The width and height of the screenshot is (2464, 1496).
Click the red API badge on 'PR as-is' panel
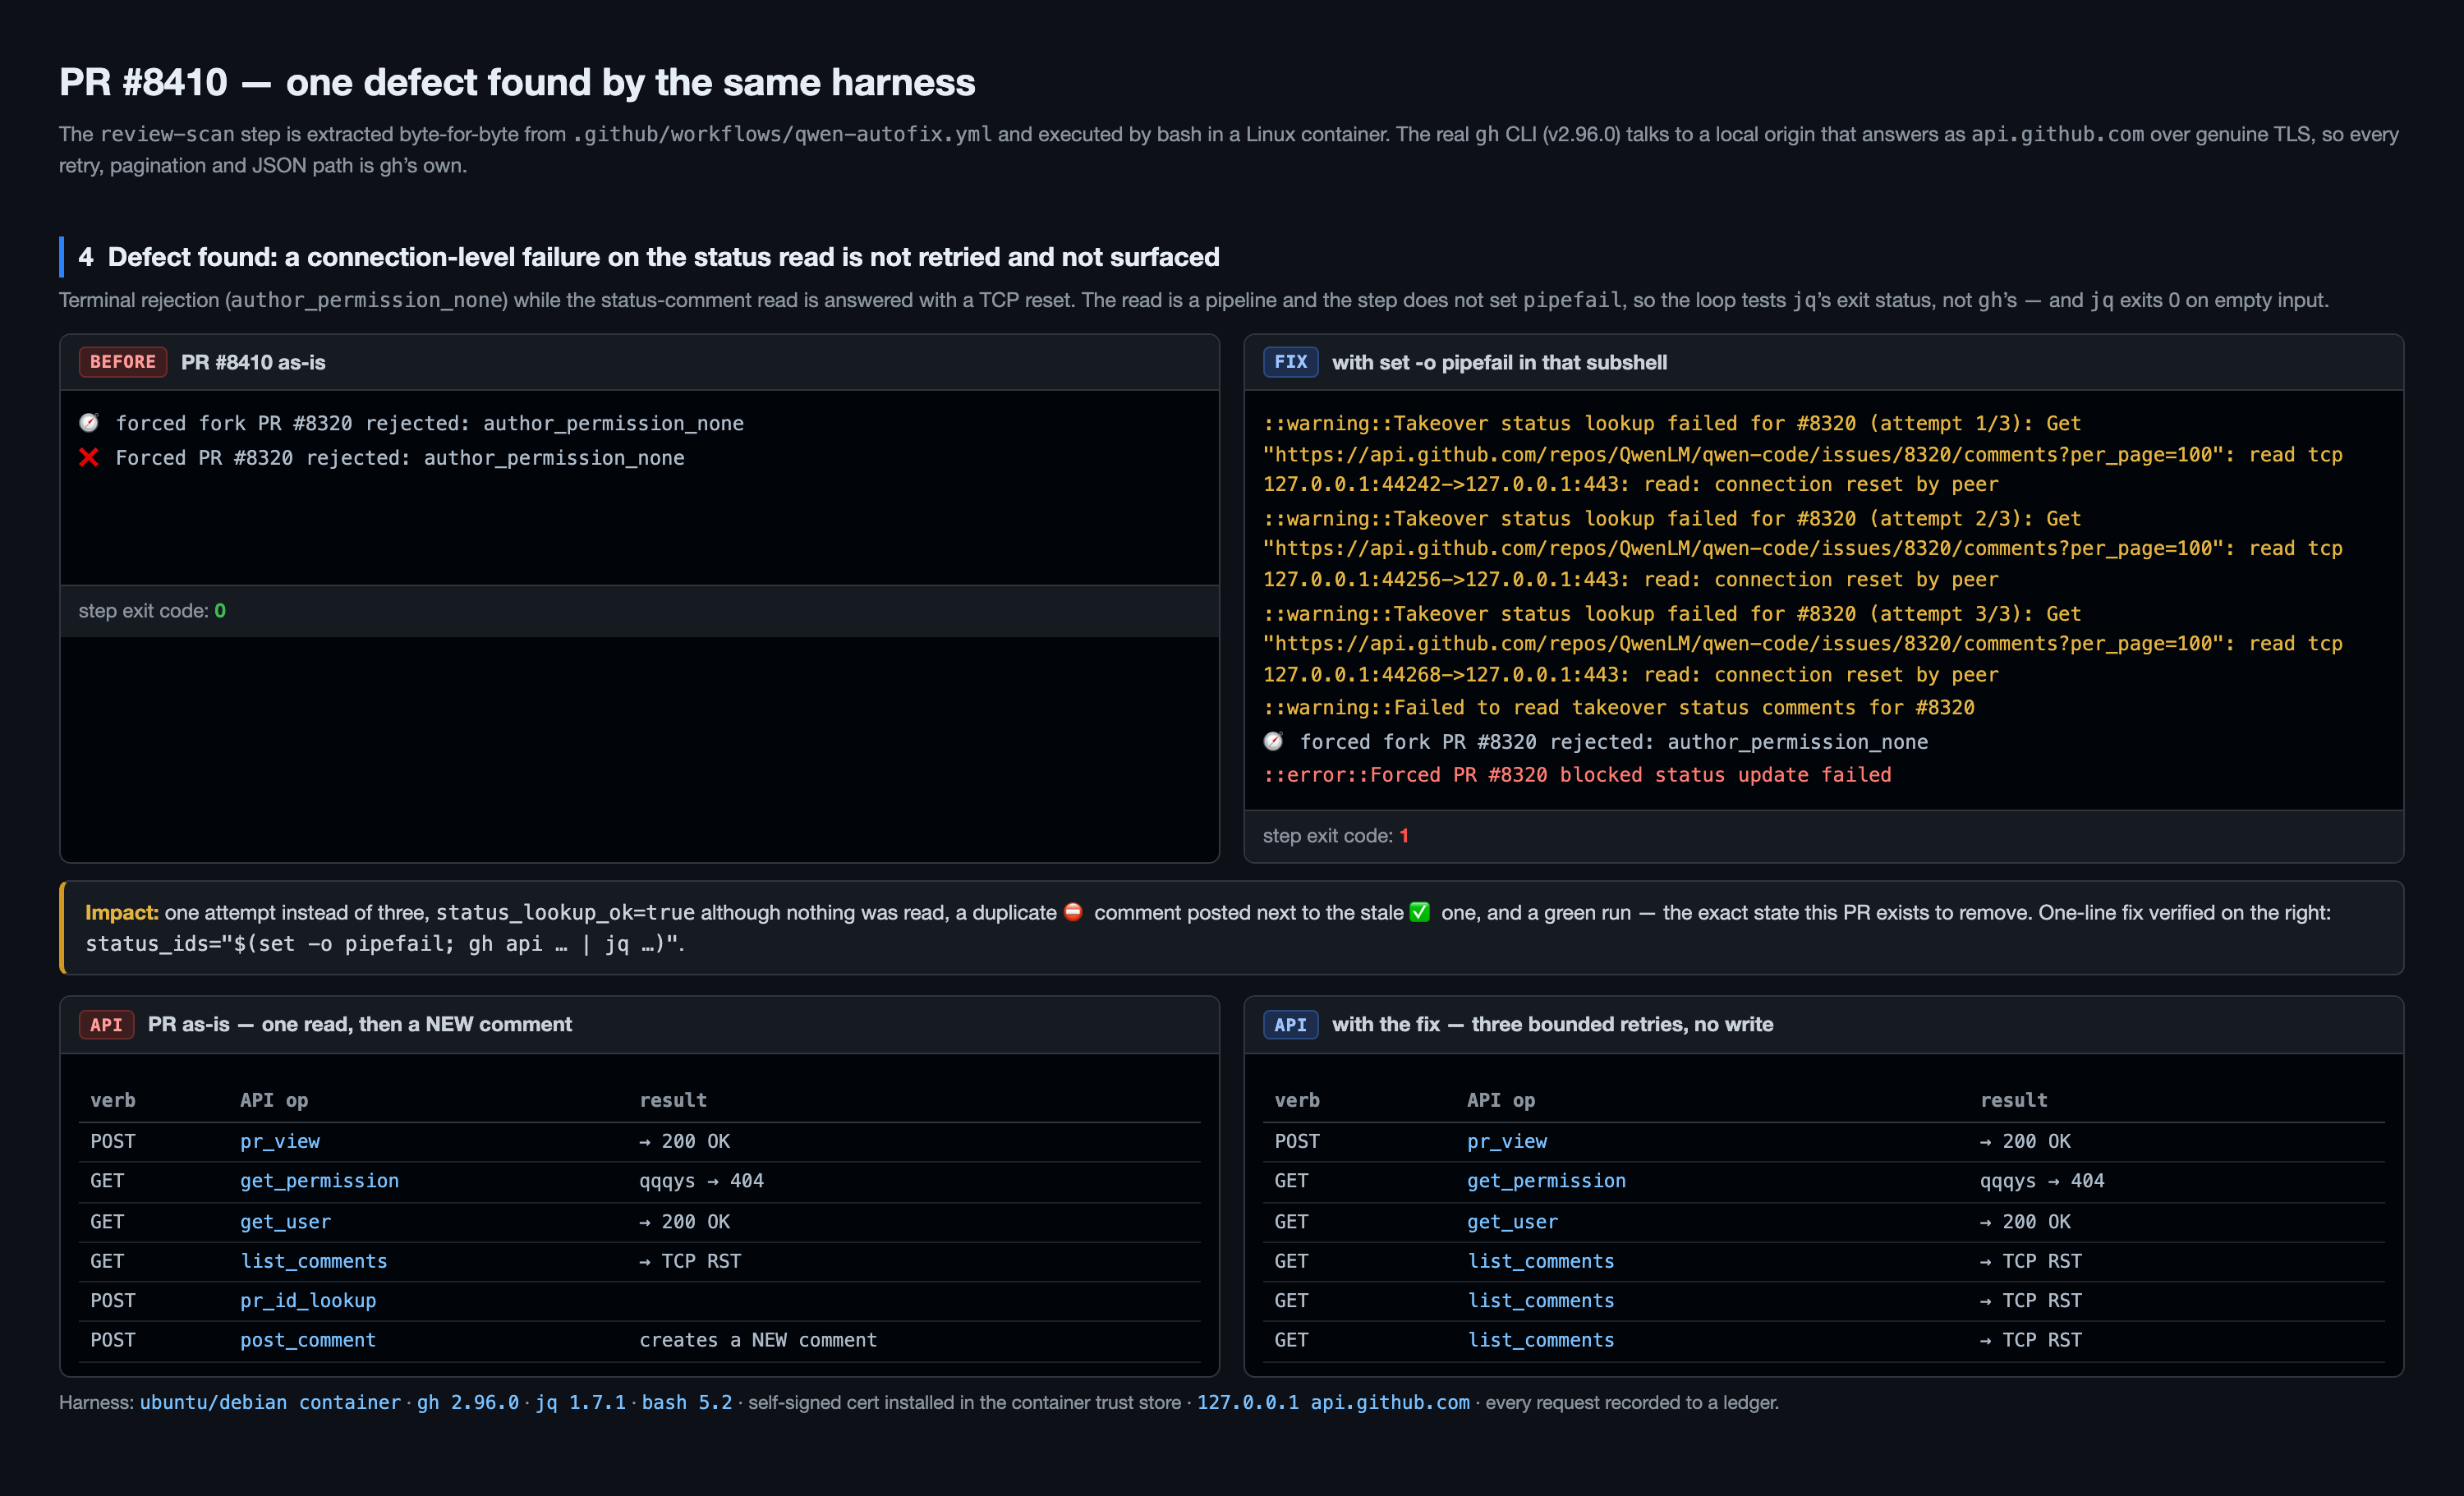click(106, 1024)
